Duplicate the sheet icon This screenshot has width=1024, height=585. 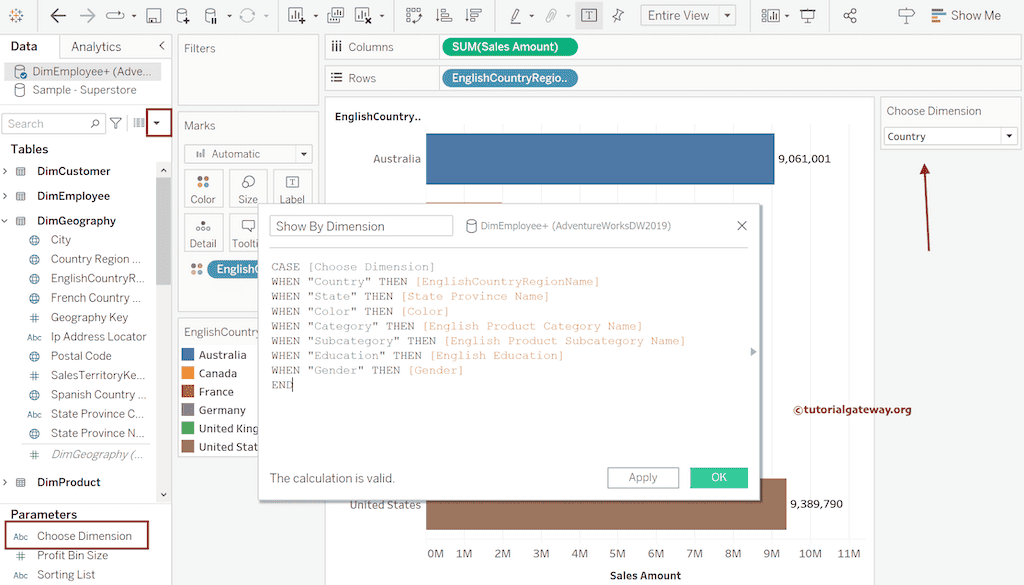336,16
